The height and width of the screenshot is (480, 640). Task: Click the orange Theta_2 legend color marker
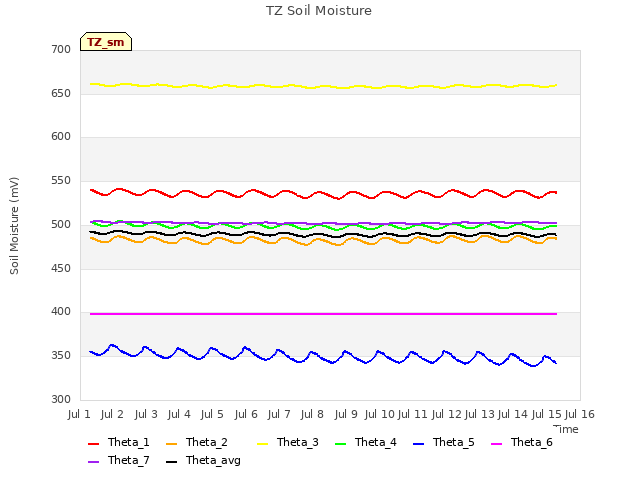pyautogui.click(x=171, y=444)
